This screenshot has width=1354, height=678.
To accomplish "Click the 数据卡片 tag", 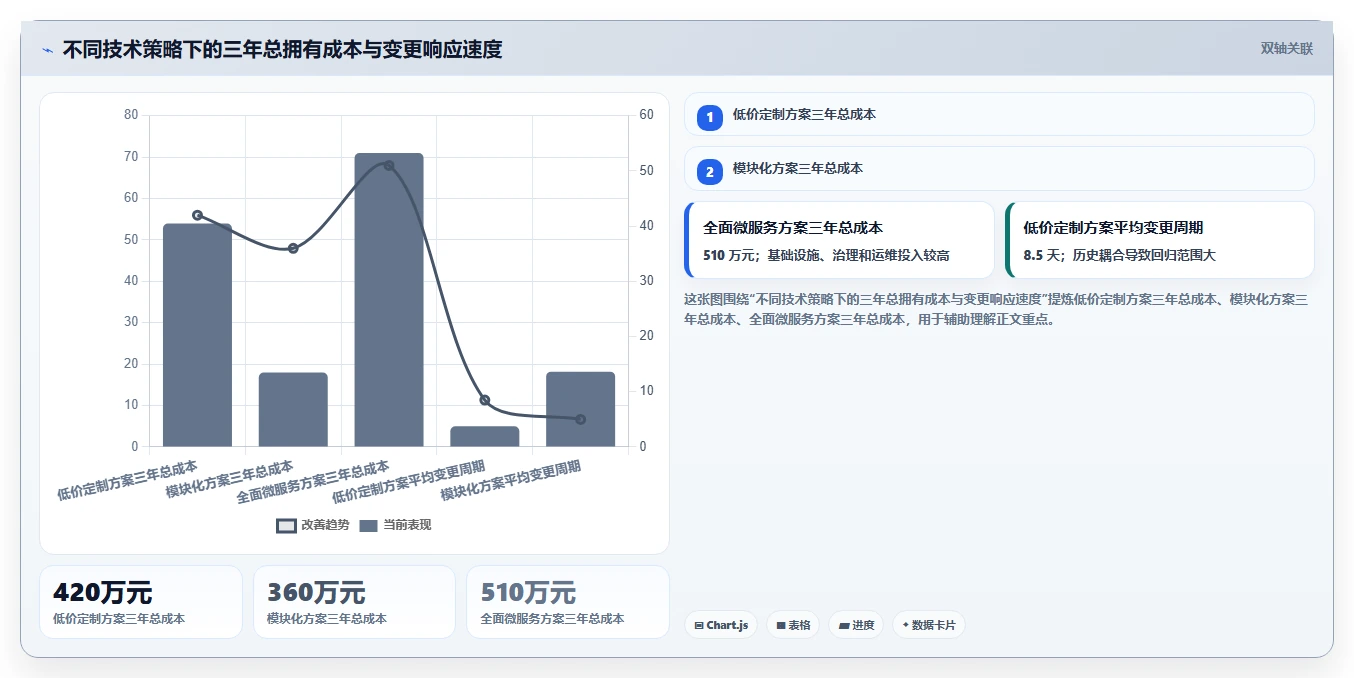I will (929, 625).
